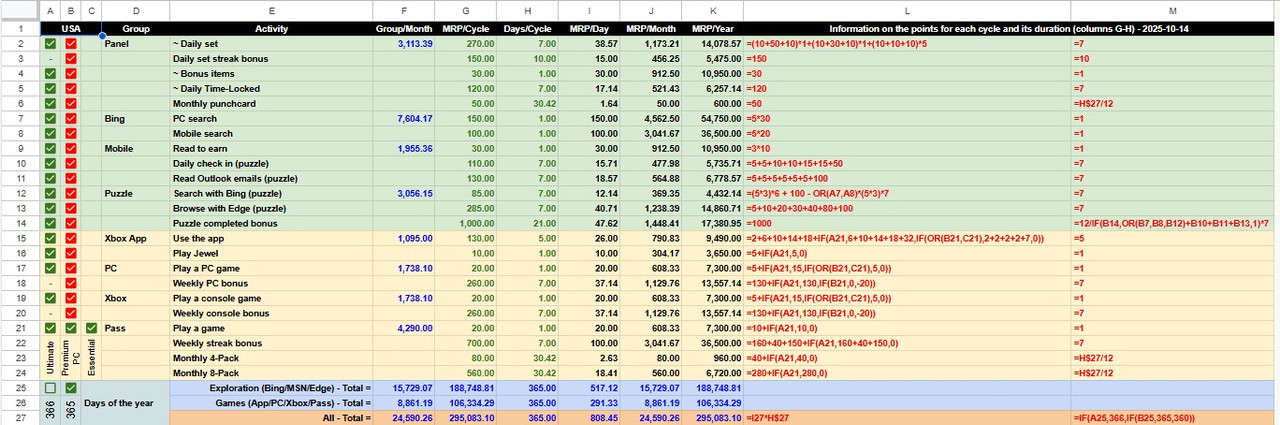Screen dimensions: 1280x425
Task: Select the Monthly 8-Pack cell
Action: point(271,373)
